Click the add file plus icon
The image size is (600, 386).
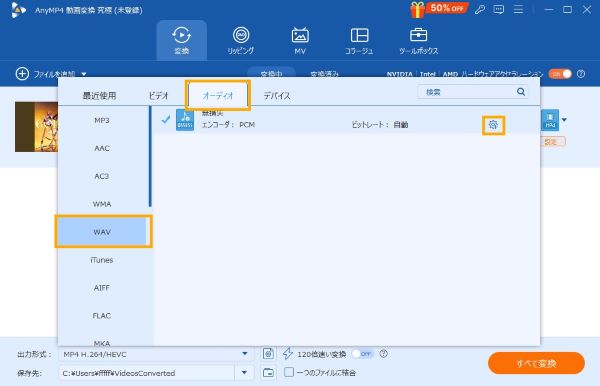[22, 73]
